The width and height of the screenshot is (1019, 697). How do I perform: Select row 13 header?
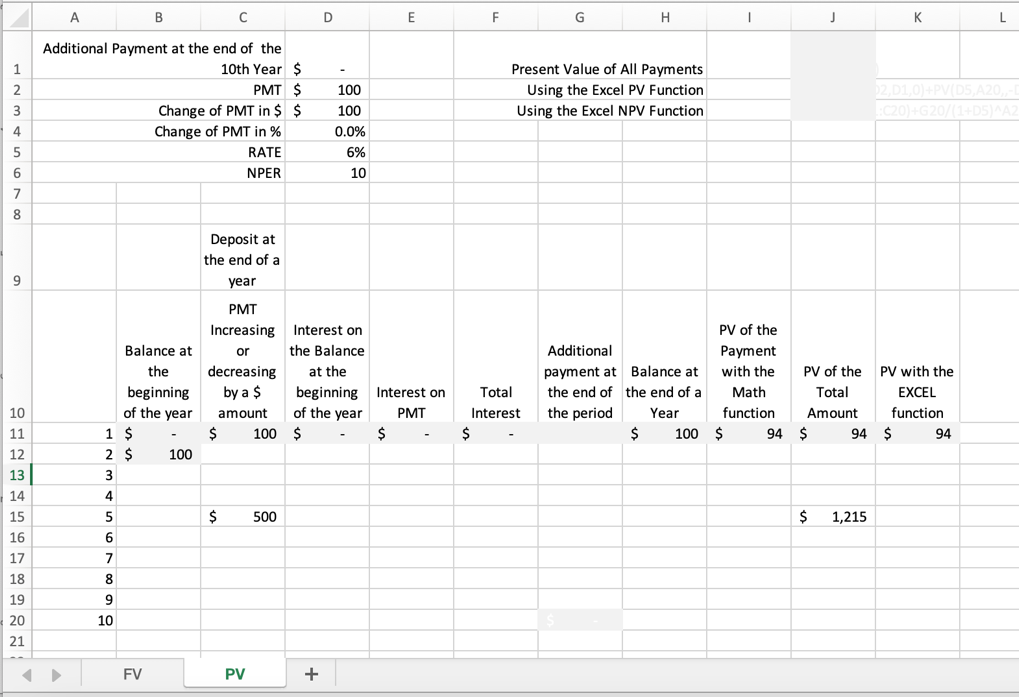pyautogui.click(x=17, y=475)
